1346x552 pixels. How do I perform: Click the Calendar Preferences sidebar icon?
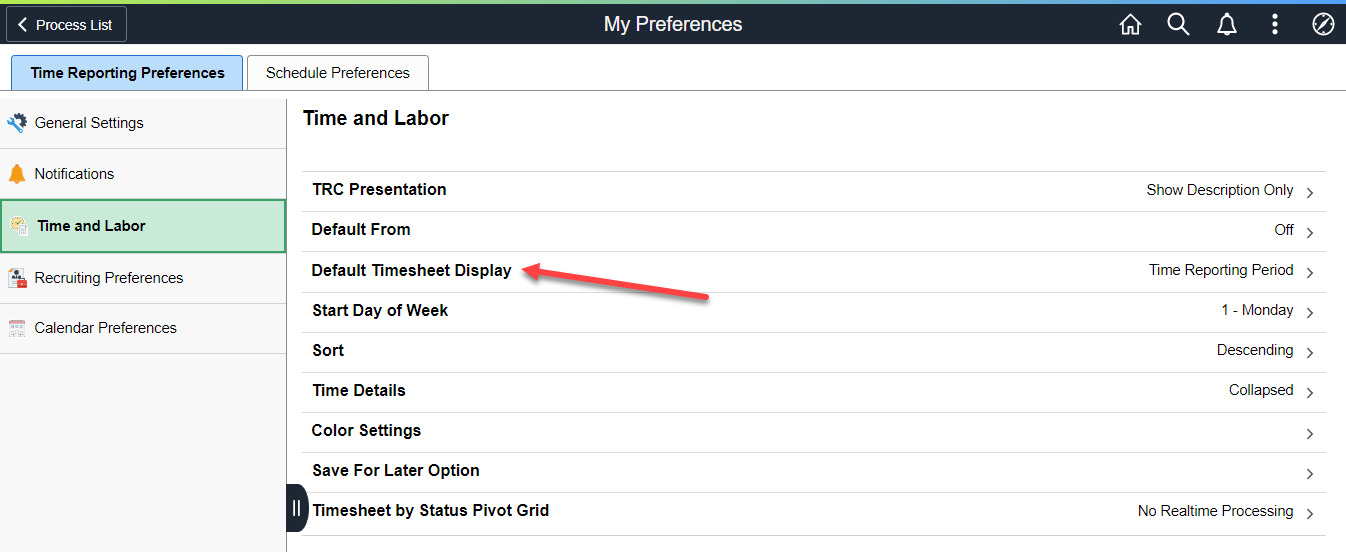(17, 328)
